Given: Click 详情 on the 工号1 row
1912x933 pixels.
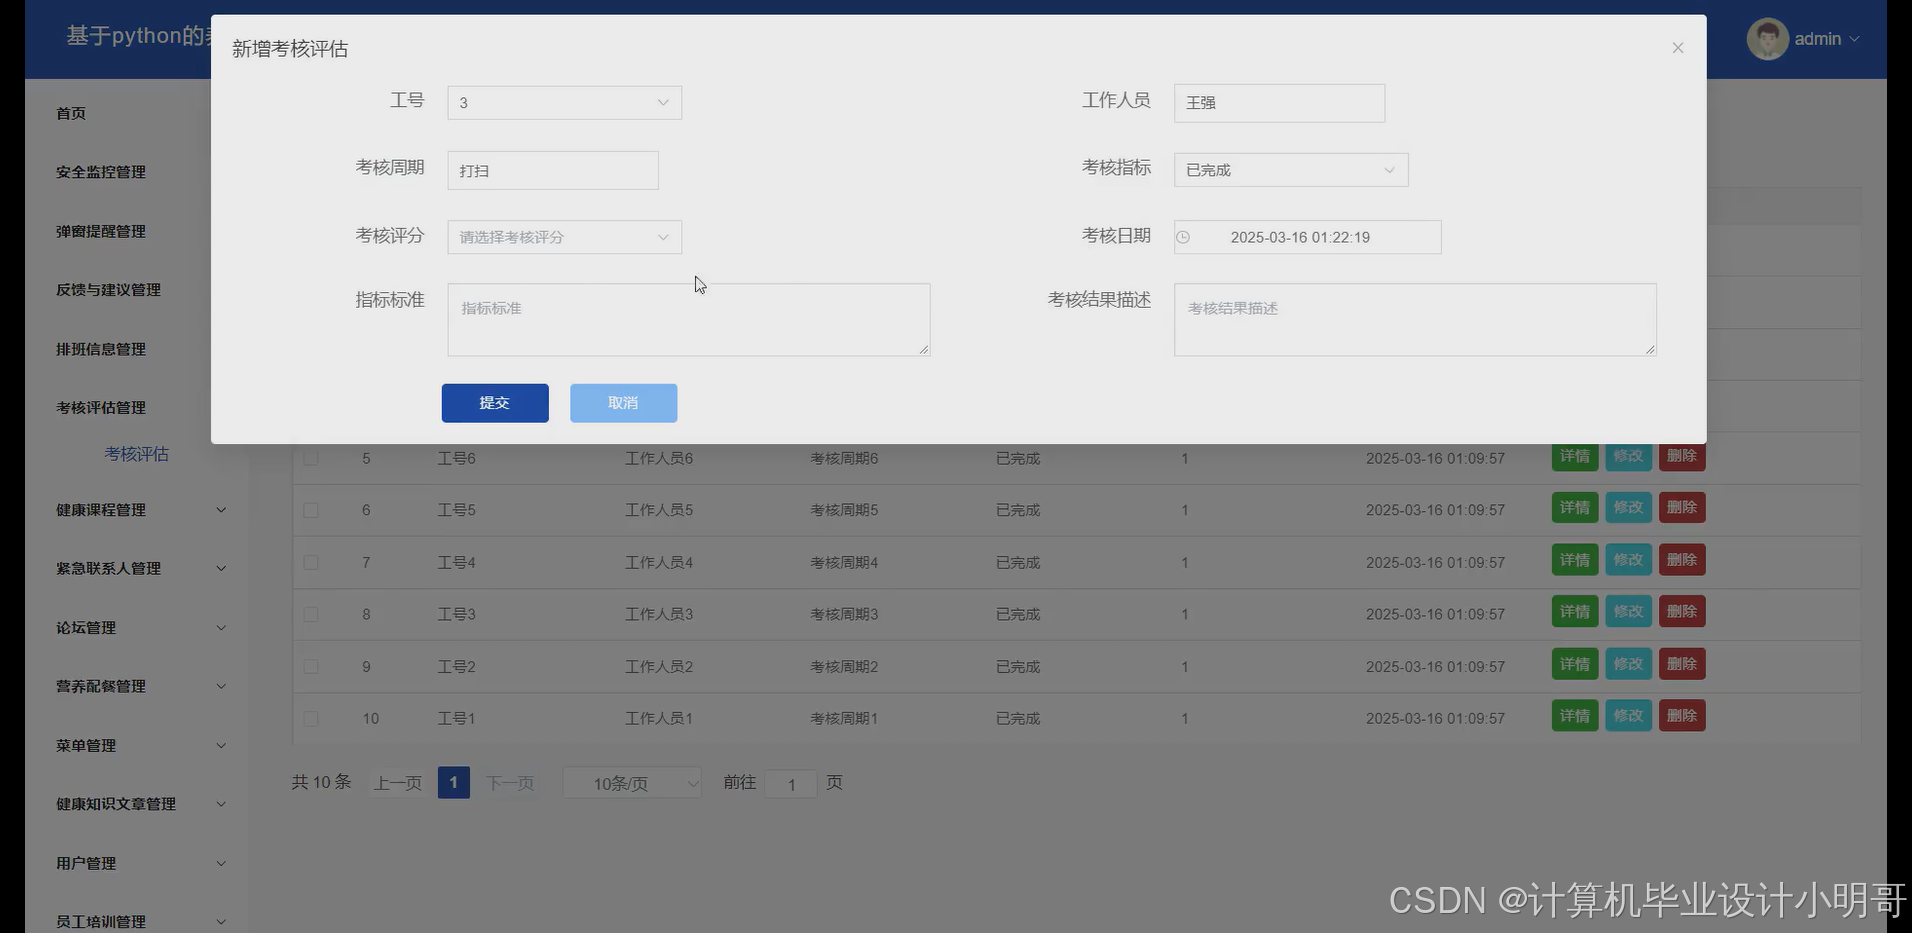Looking at the screenshot, I should [1574, 715].
